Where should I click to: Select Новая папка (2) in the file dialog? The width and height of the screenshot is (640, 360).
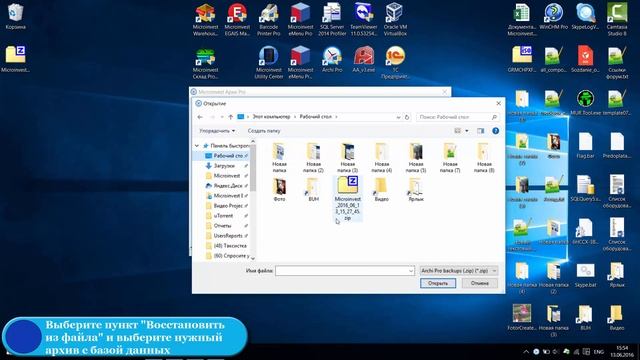pyautogui.click(x=313, y=158)
